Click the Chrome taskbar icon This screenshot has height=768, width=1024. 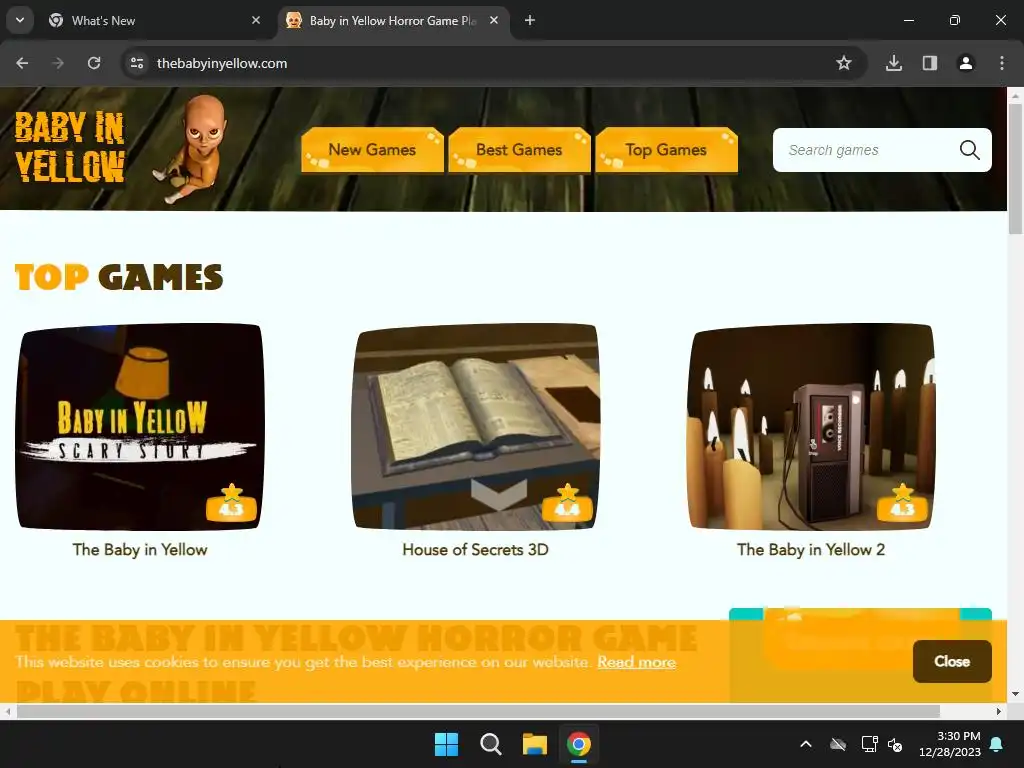(x=579, y=744)
